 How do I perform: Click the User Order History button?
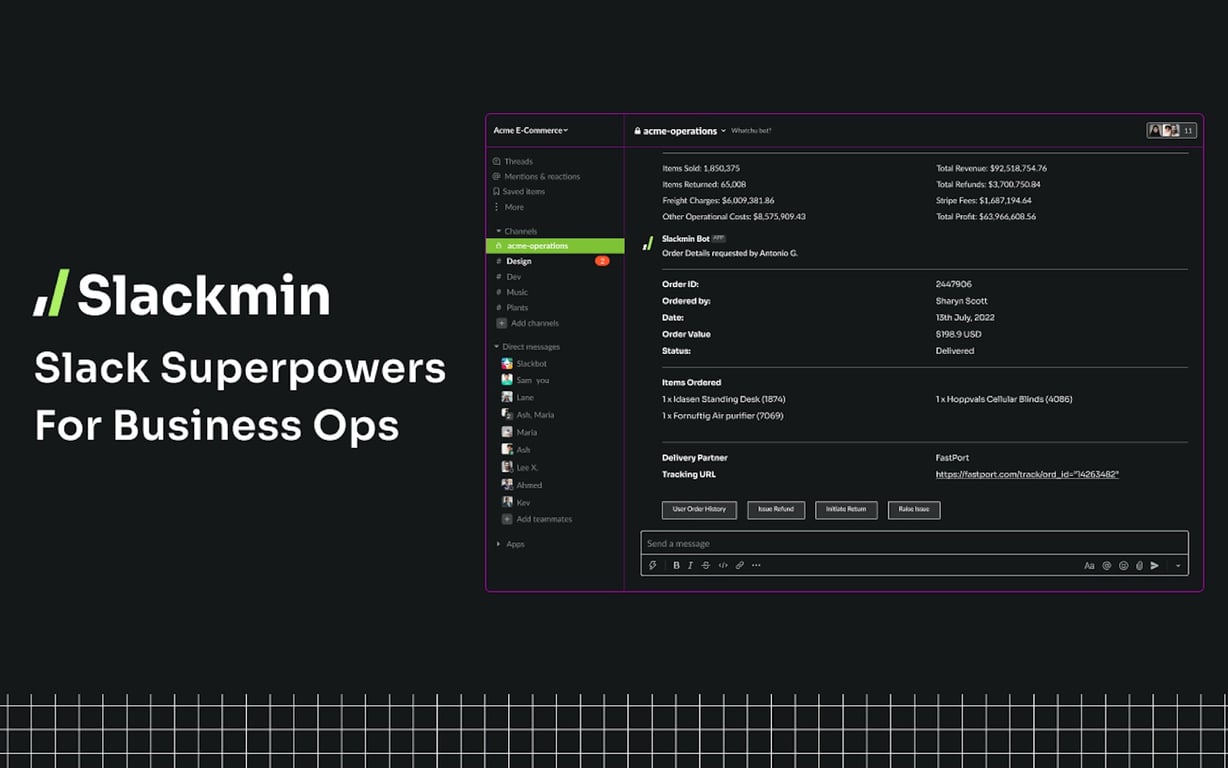tap(699, 510)
